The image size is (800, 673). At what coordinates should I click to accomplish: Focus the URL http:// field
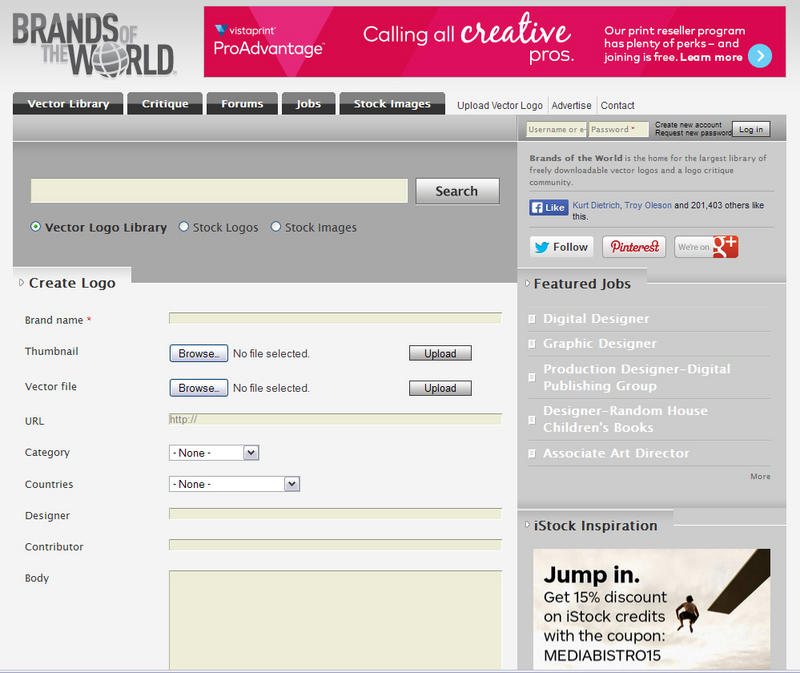point(335,419)
